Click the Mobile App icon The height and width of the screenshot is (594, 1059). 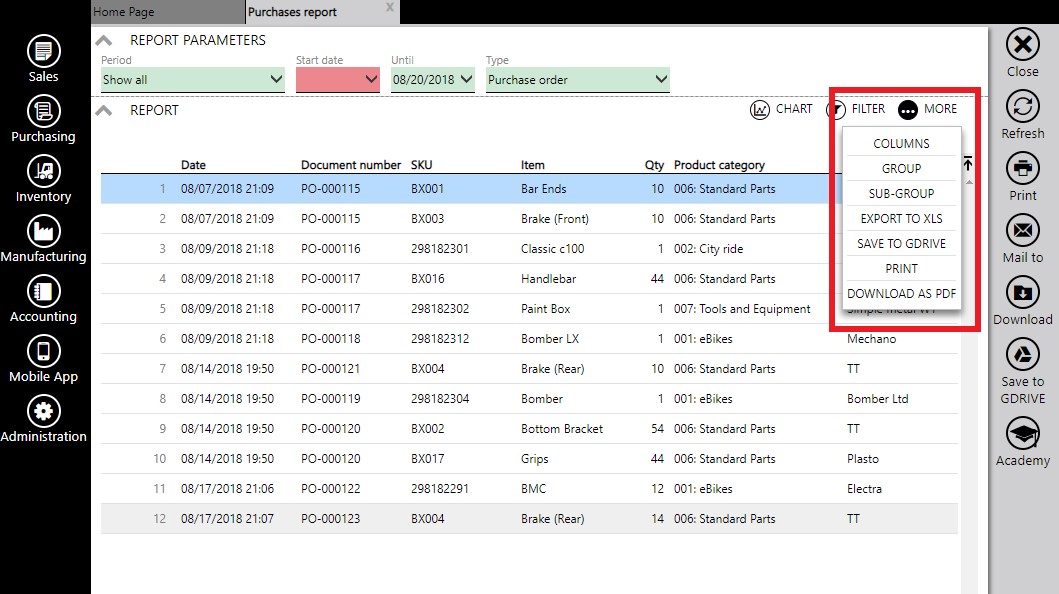click(x=43, y=351)
